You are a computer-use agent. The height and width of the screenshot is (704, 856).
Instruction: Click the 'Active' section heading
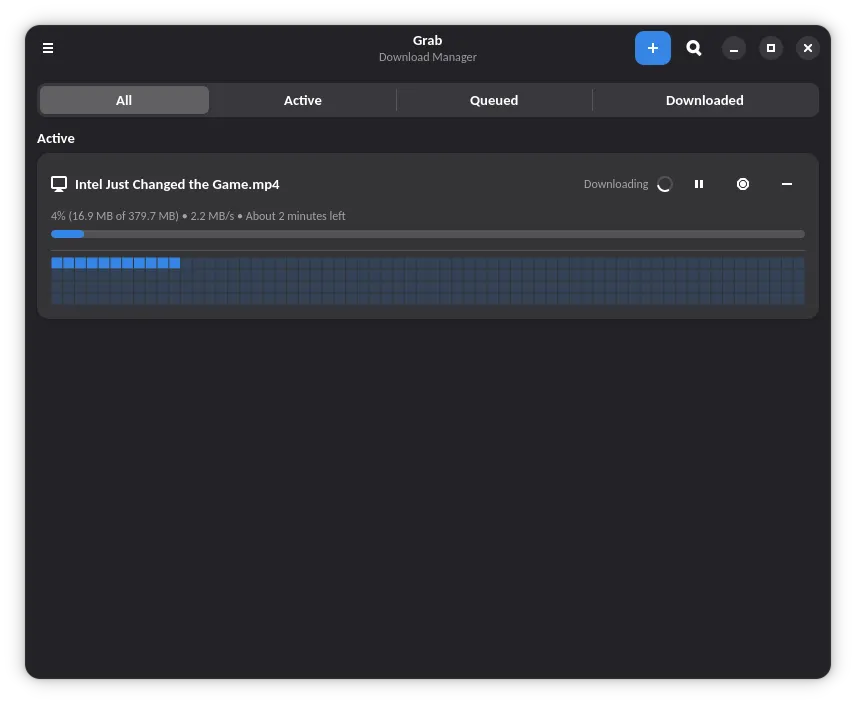point(56,139)
